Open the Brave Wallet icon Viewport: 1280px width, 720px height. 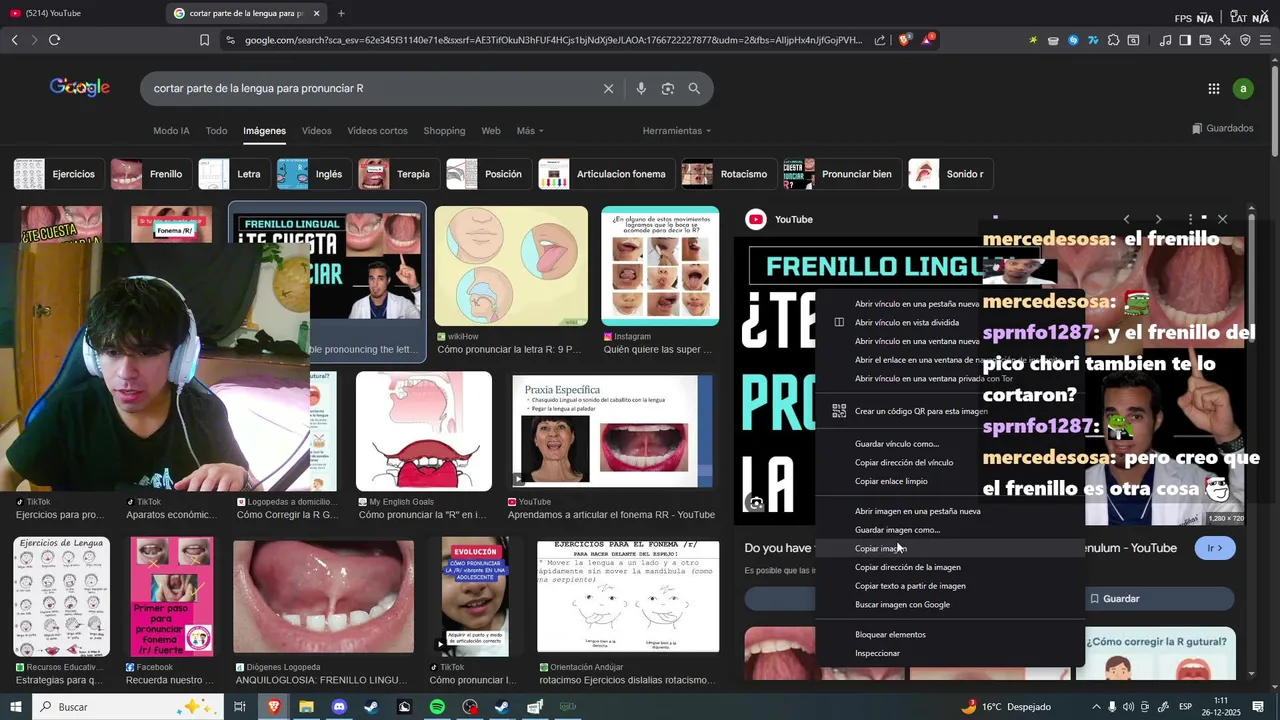[x=1205, y=40]
